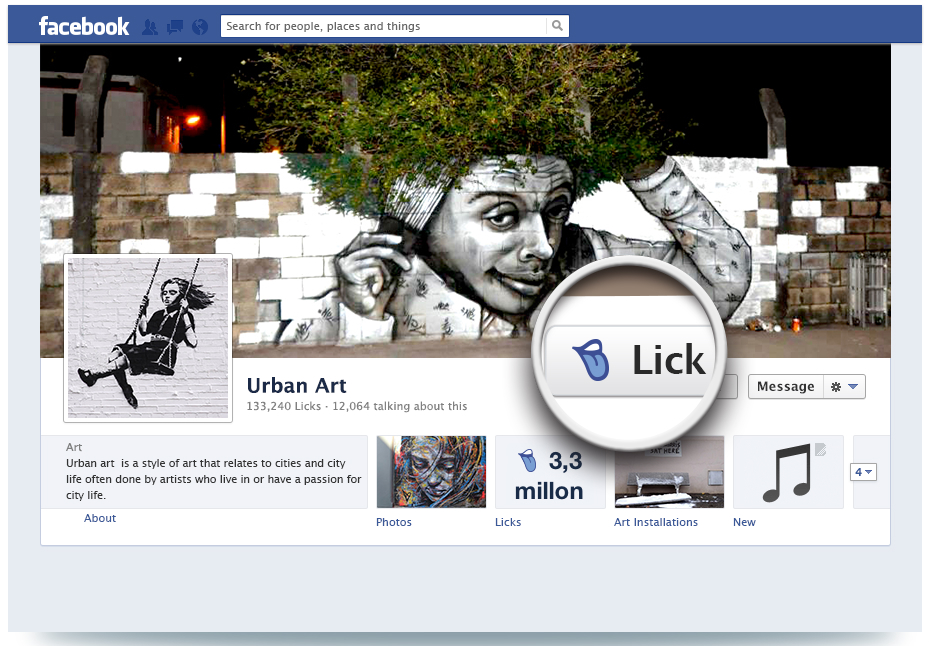Expand the gear dropdown arrow
The width and height of the screenshot is (930, 646).
coord(853,387)
